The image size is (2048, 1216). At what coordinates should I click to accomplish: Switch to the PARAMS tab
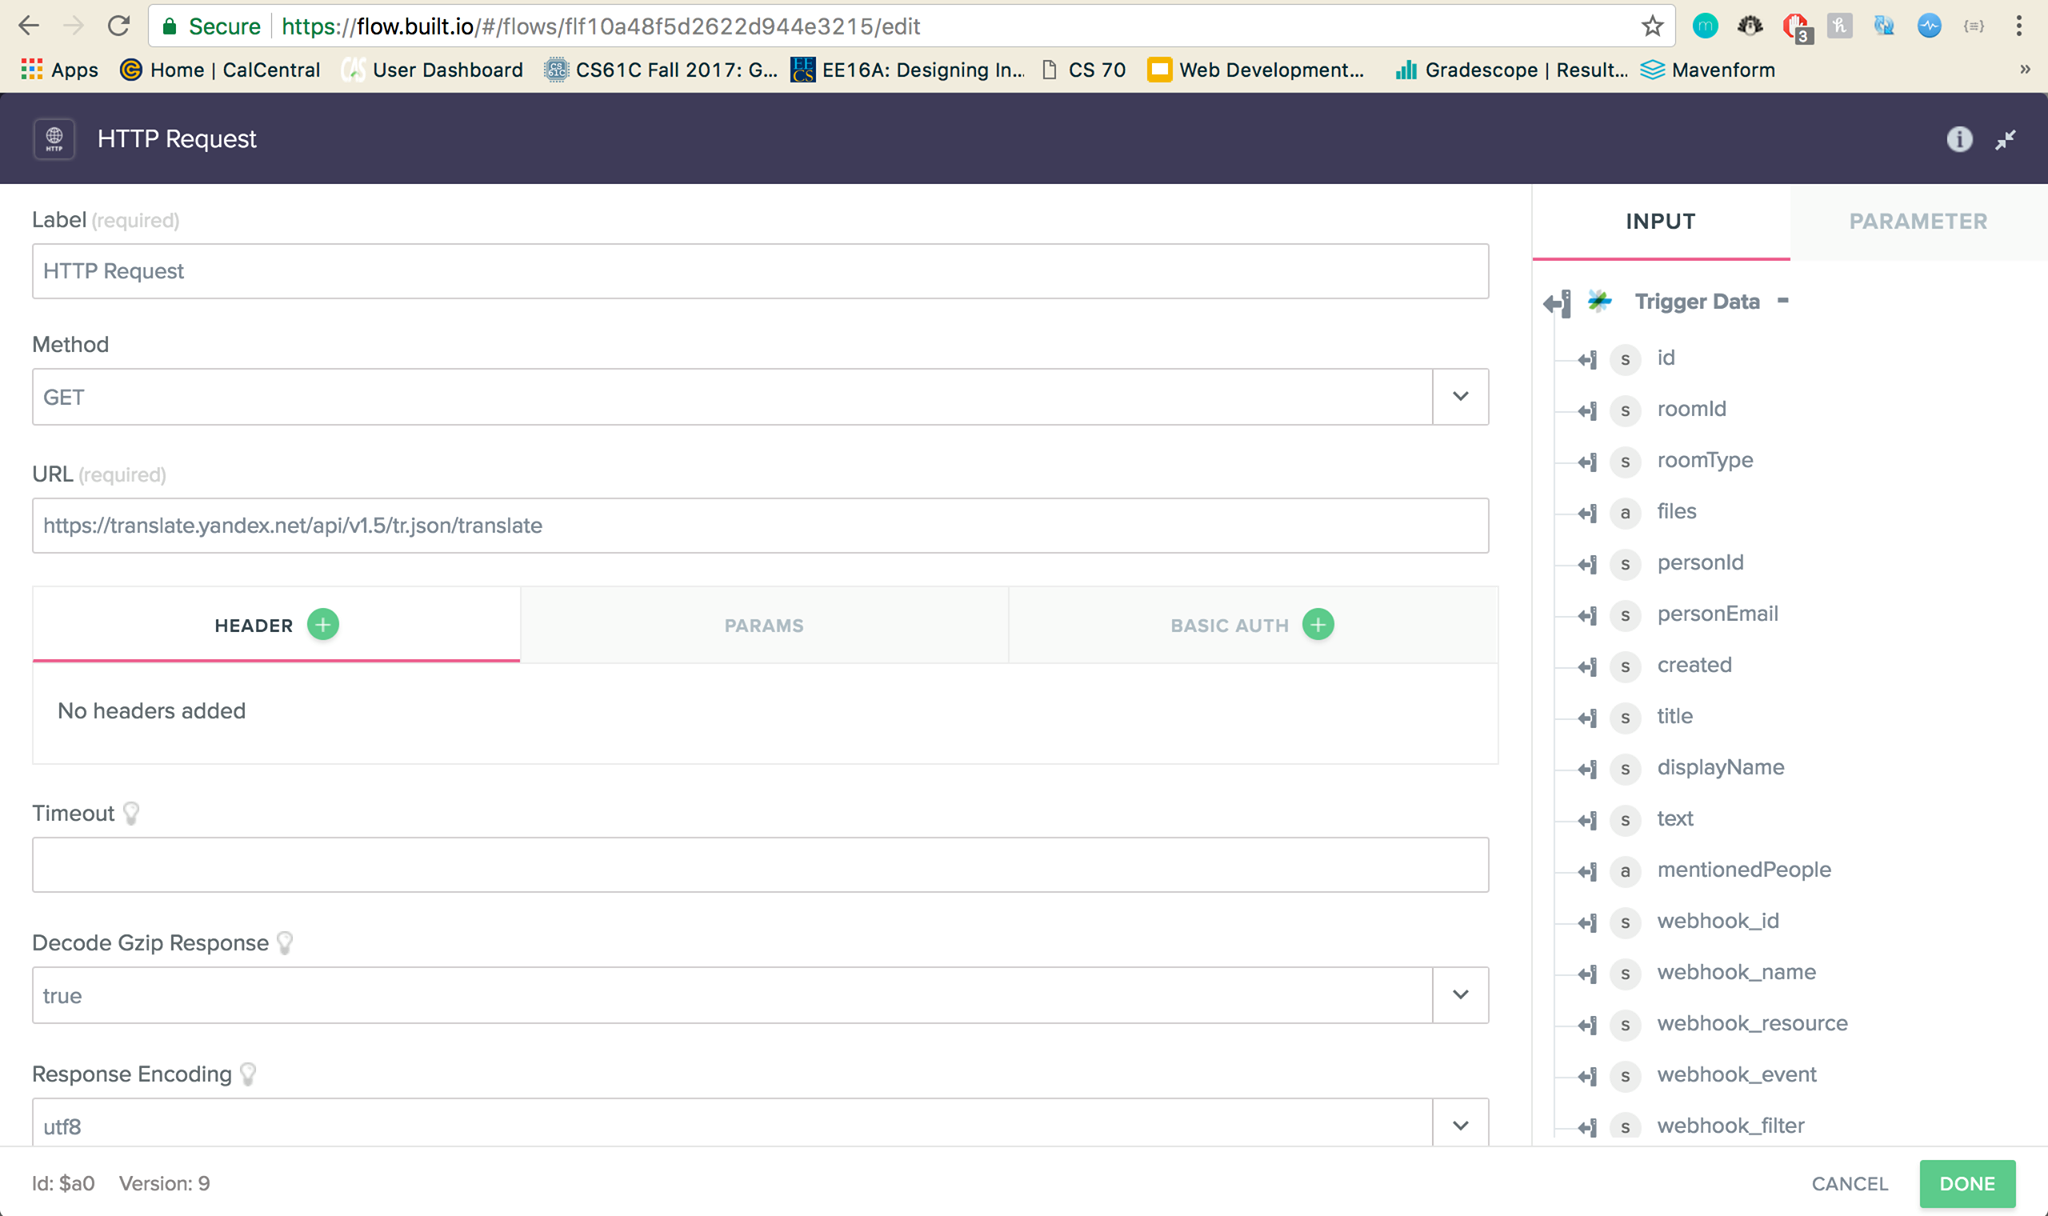pyautogui.click(x=764, y=625)
